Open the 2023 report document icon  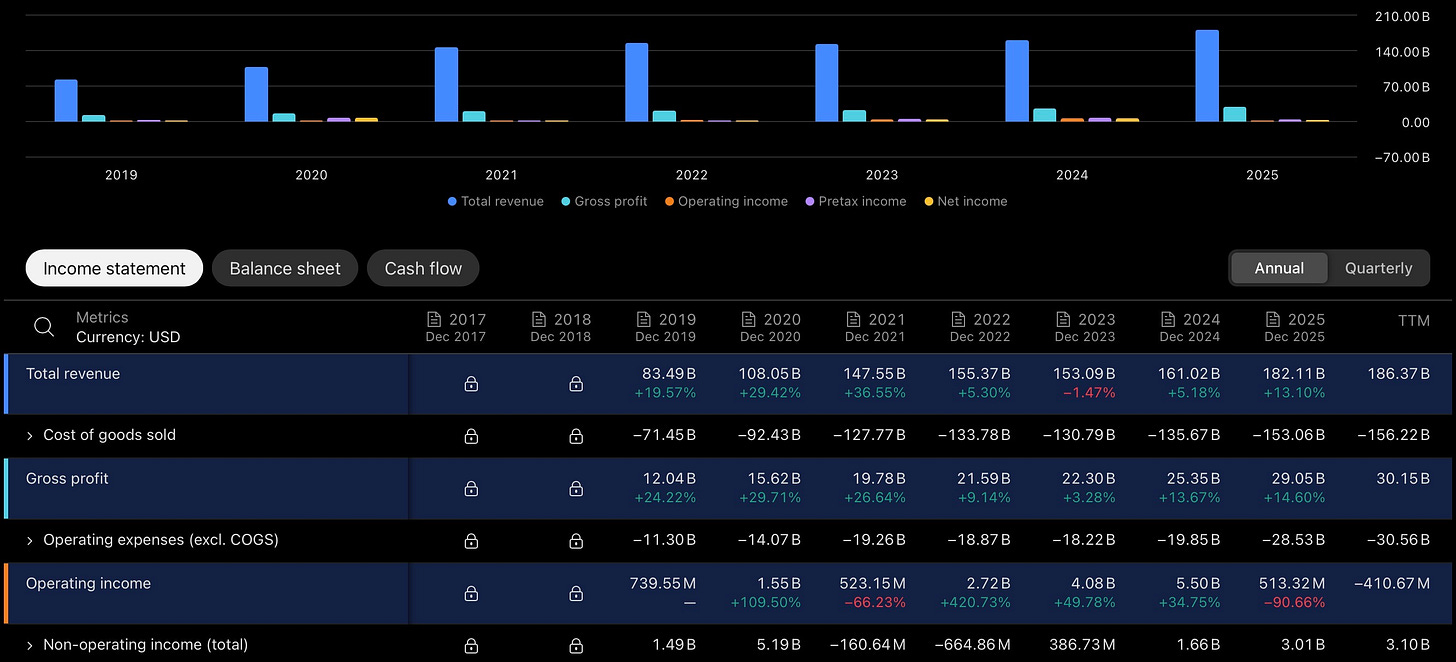point(1063,319)
